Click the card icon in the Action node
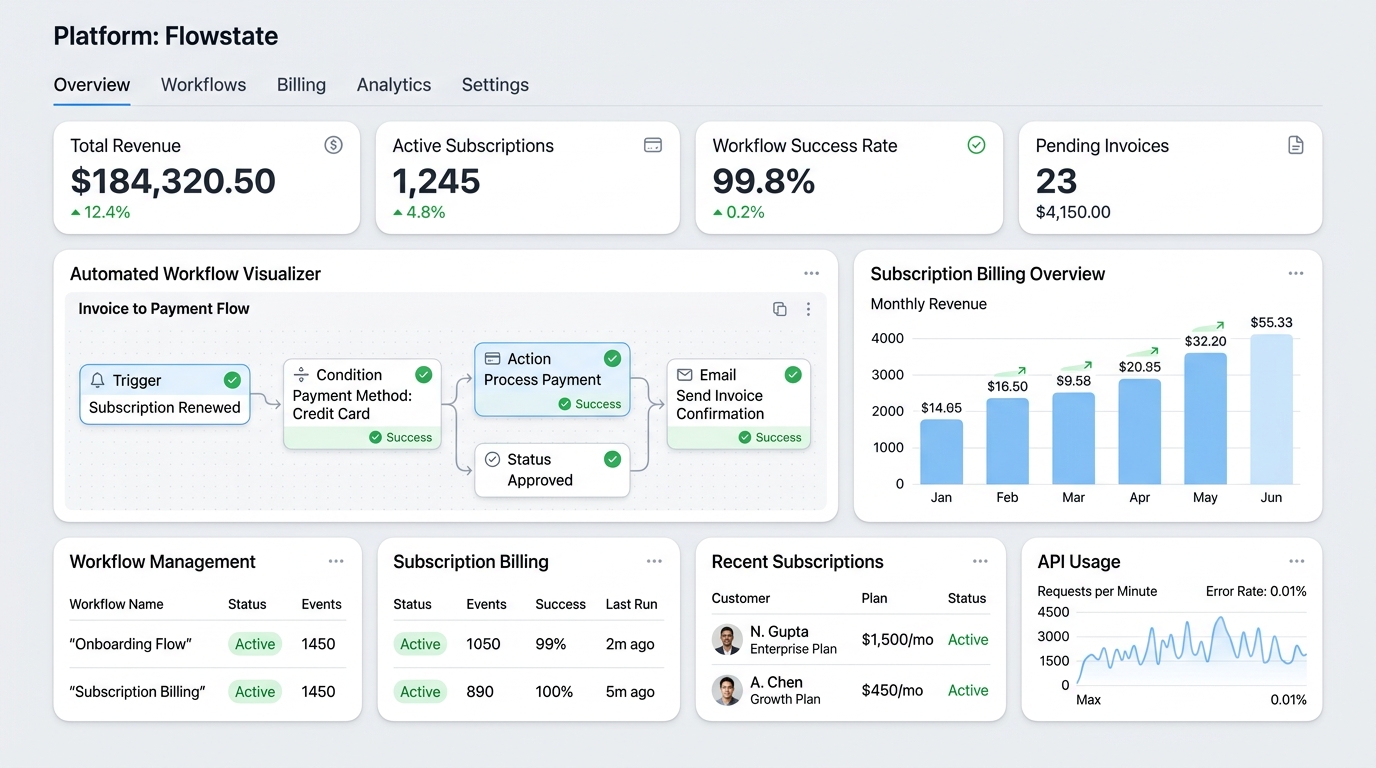The width and height of the screenshot is (1376, 768). [x=492, y=358]
